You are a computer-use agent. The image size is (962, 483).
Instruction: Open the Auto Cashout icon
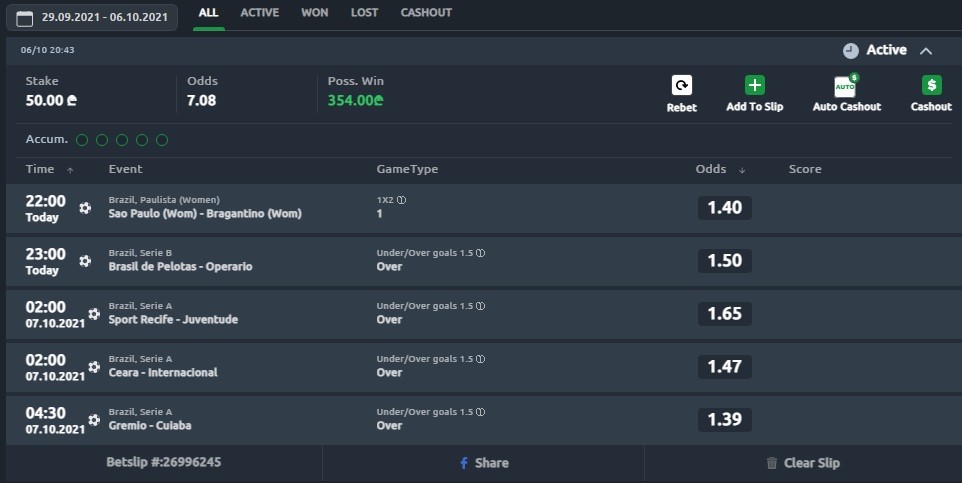(x=846, y=85)
